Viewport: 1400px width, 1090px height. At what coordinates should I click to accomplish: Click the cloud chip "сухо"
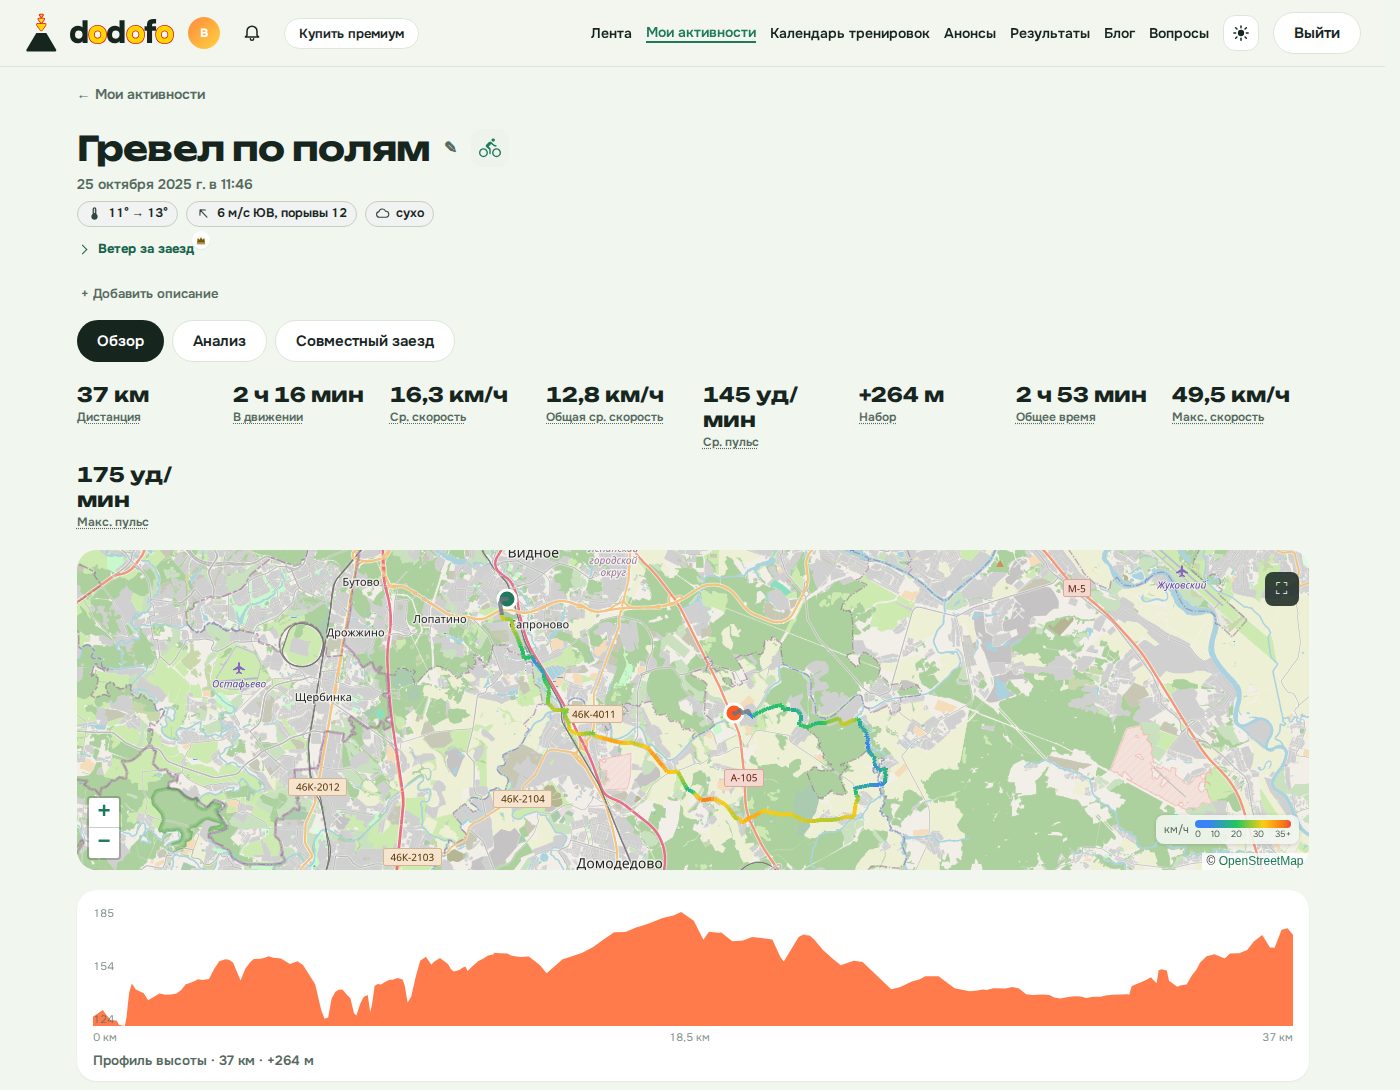tap(400, 213)
